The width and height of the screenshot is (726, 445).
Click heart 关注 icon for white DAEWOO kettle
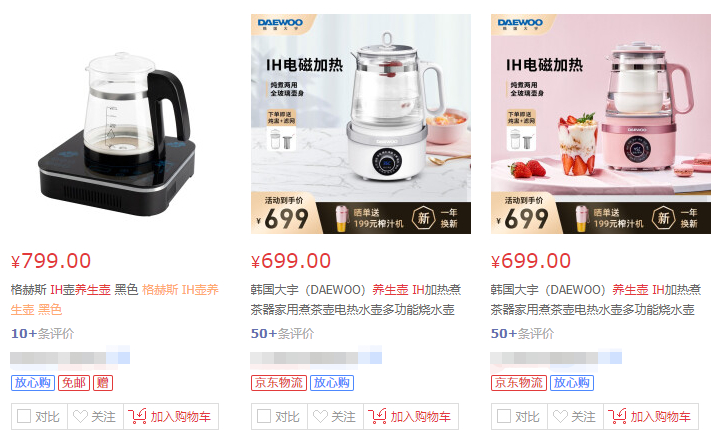pos(320,417)
